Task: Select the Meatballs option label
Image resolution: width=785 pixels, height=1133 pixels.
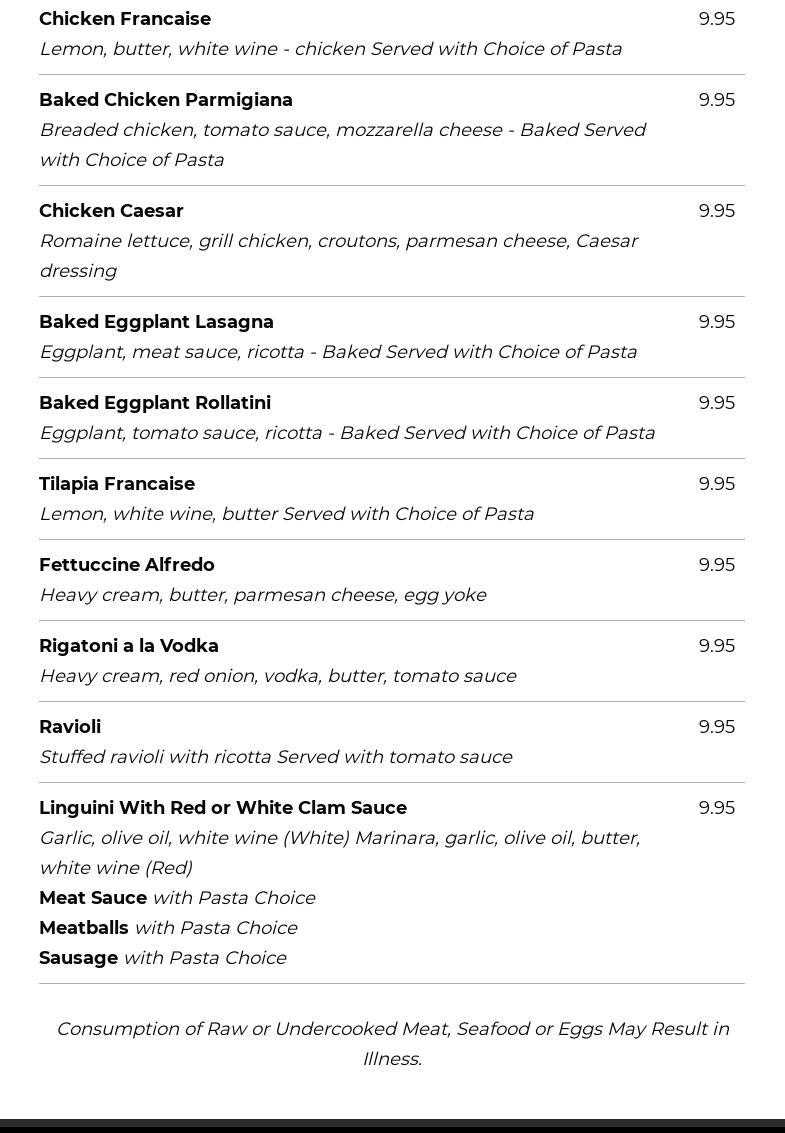Action: 84,928
